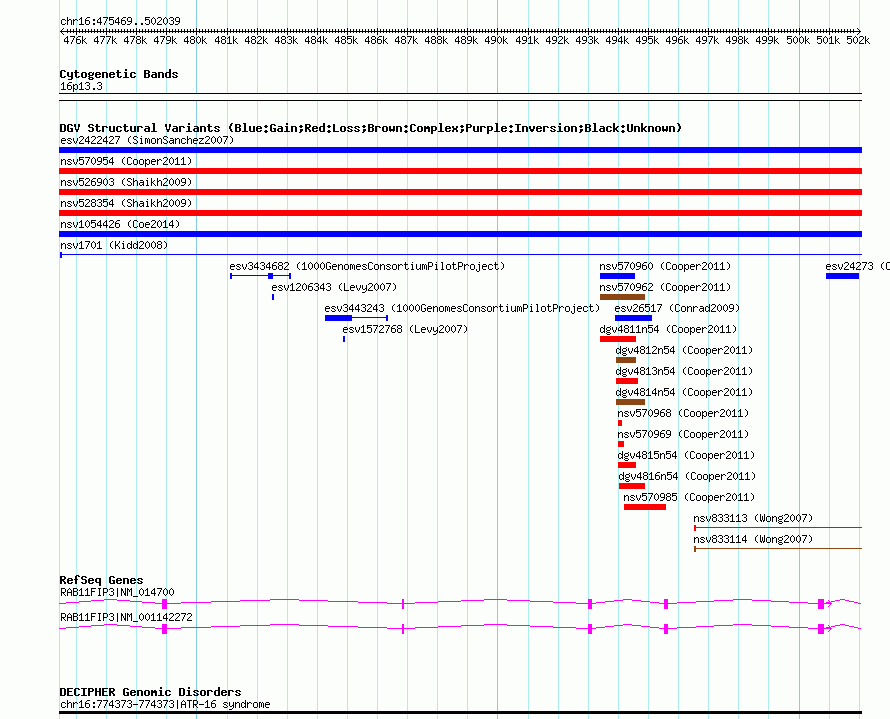Click the nsv833113 Wong2007 red line feature
Image resolution: width=890 pixels, height=719 pixels.
pos(778,528)
